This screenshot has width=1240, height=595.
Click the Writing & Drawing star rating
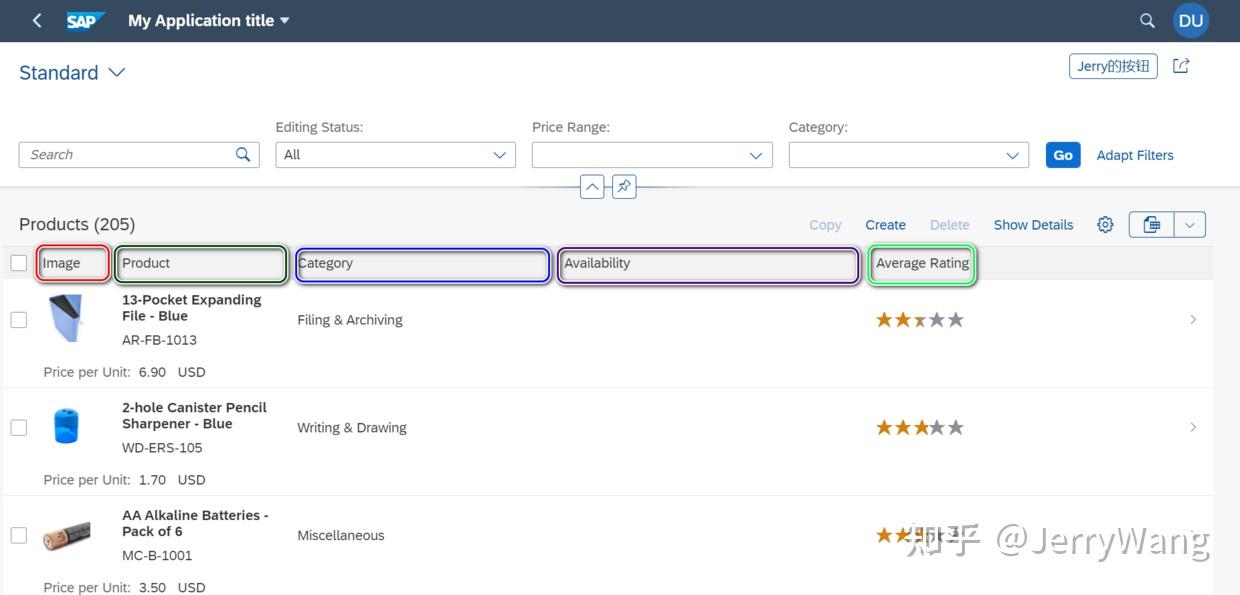[920, 427]
